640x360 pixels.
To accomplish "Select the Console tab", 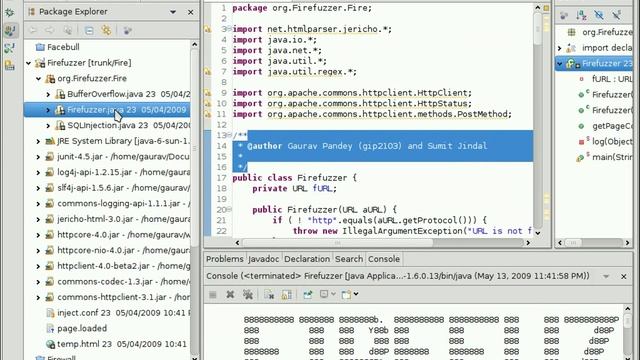I will (384, 259).
